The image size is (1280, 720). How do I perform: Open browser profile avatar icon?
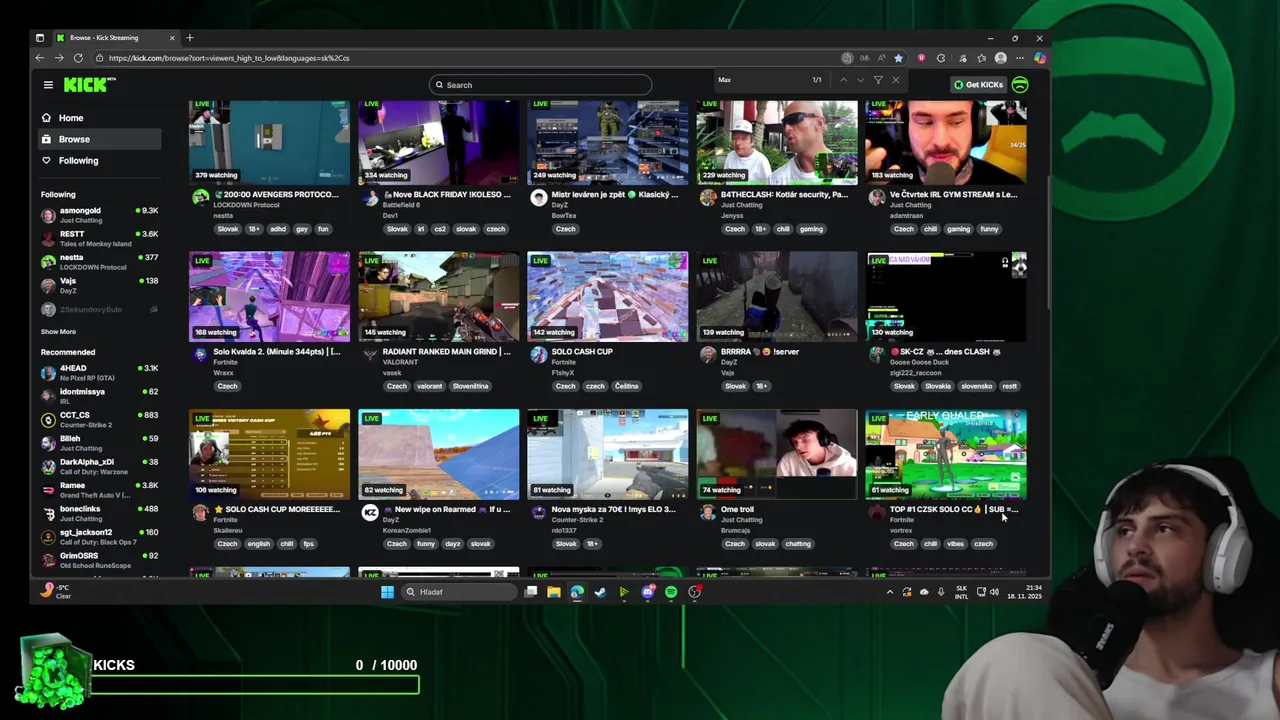[x=1000, y=58]
